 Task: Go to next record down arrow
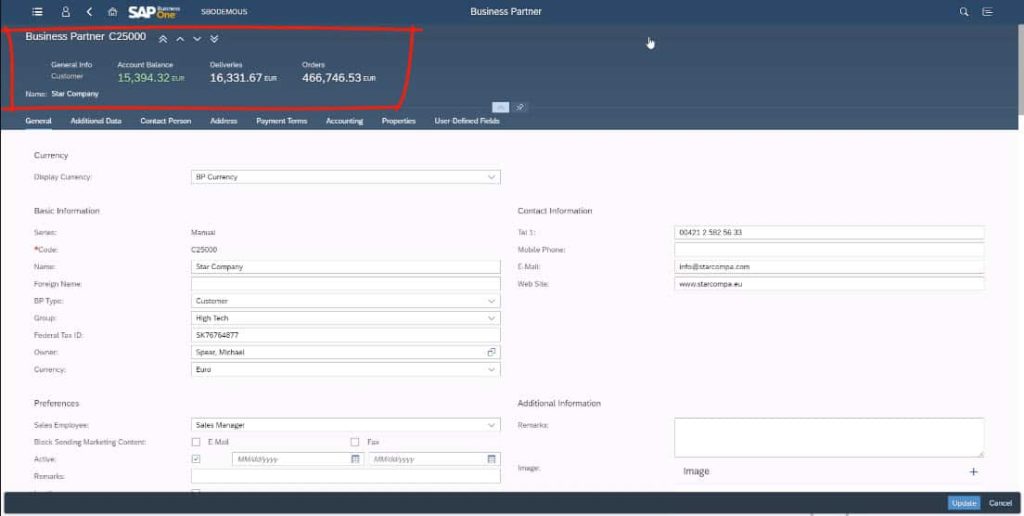click(197, 39)
